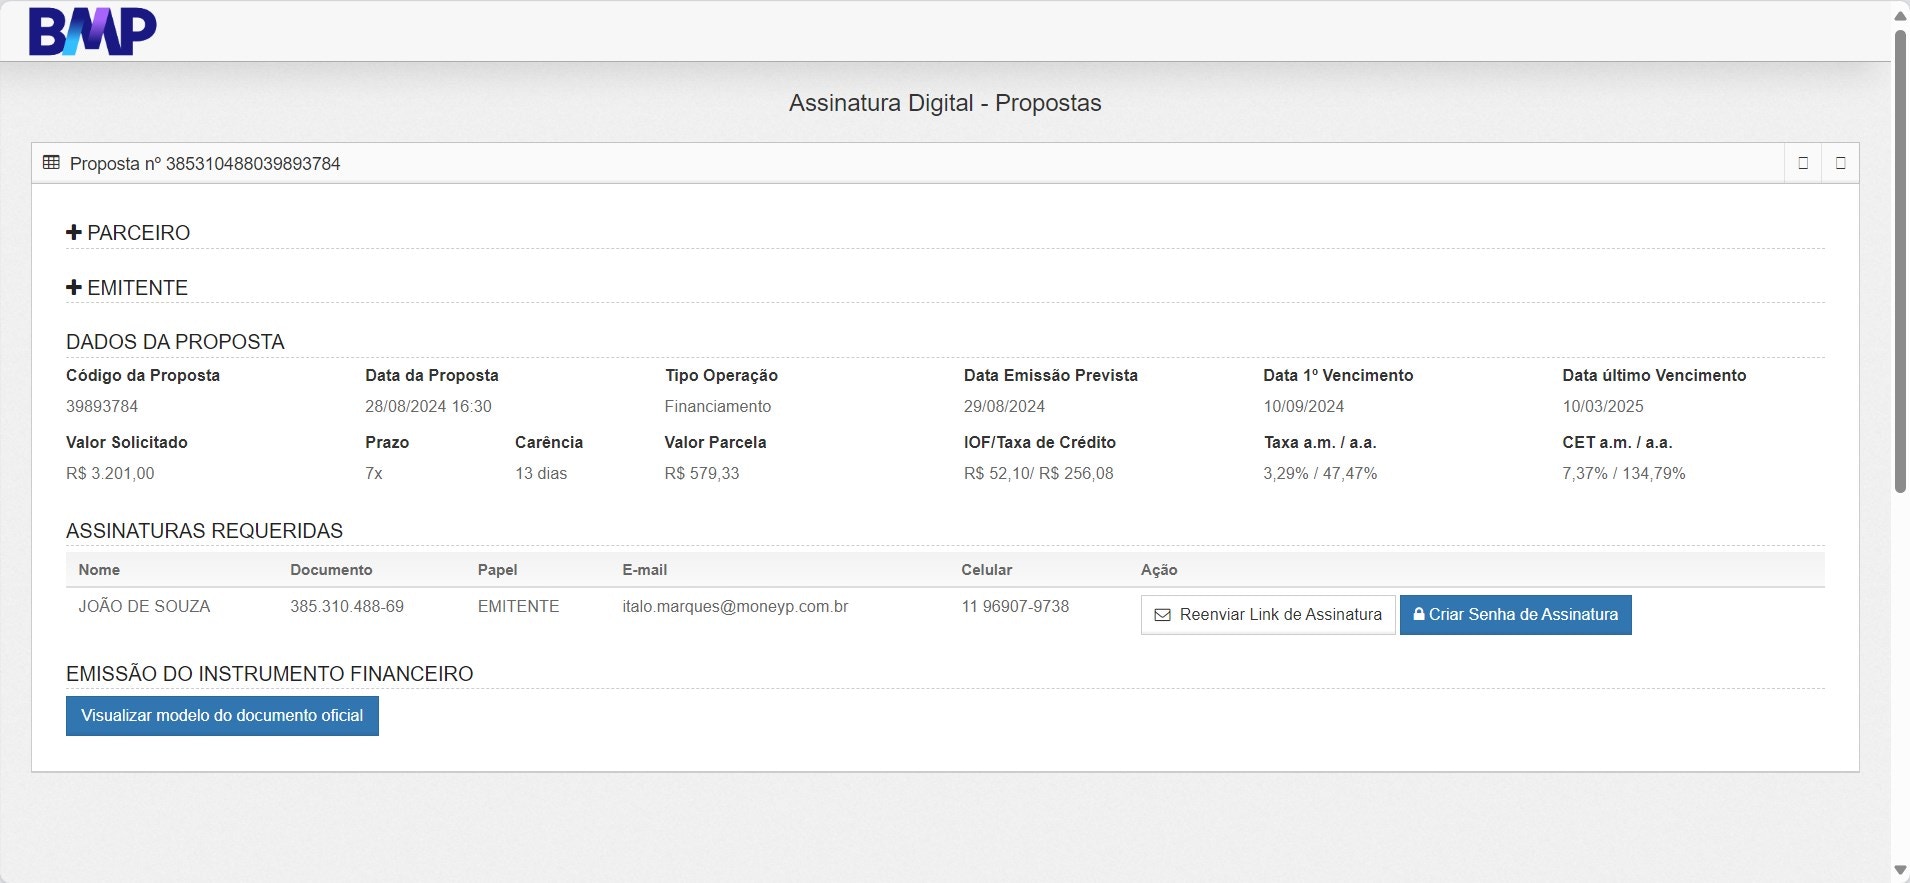
Task: Click the Nome column header
Action: pyautogui.click(x=99, y=570)
